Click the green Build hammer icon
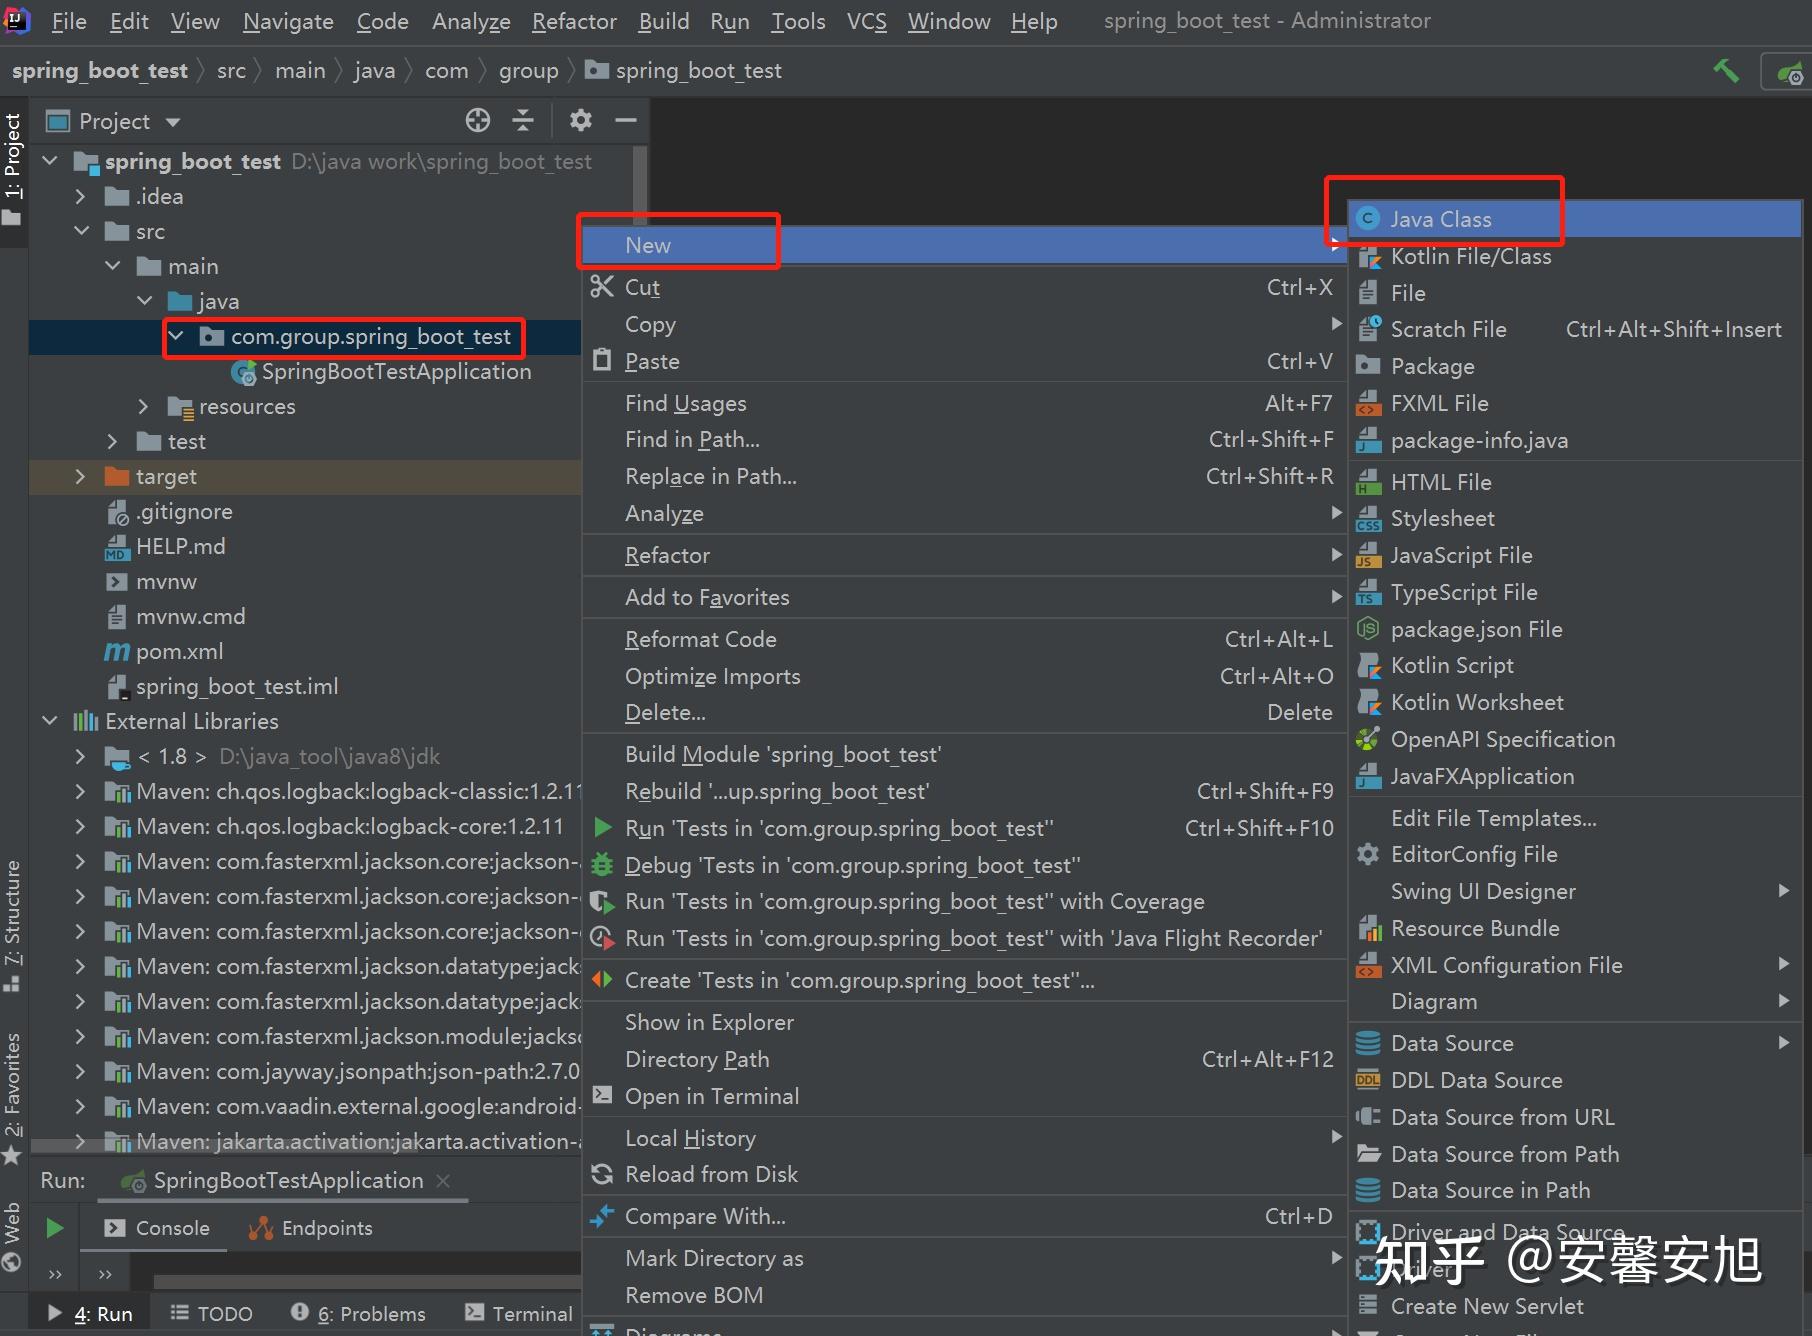This screenshot has height=1336, width=1812. [x=1725, y=70]
